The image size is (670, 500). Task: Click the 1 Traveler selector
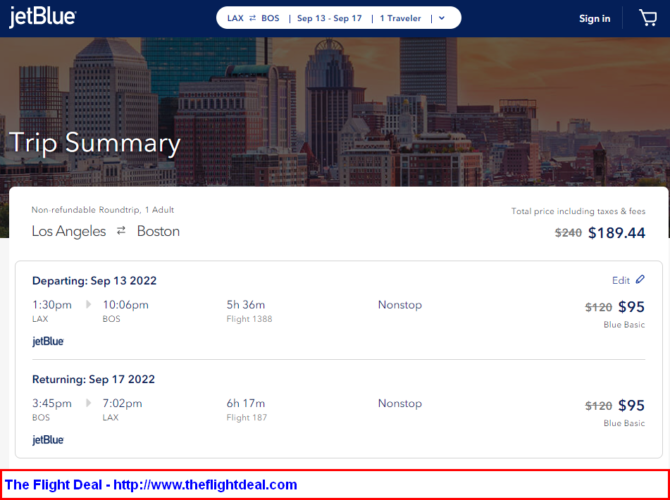[x=400, y=18]
